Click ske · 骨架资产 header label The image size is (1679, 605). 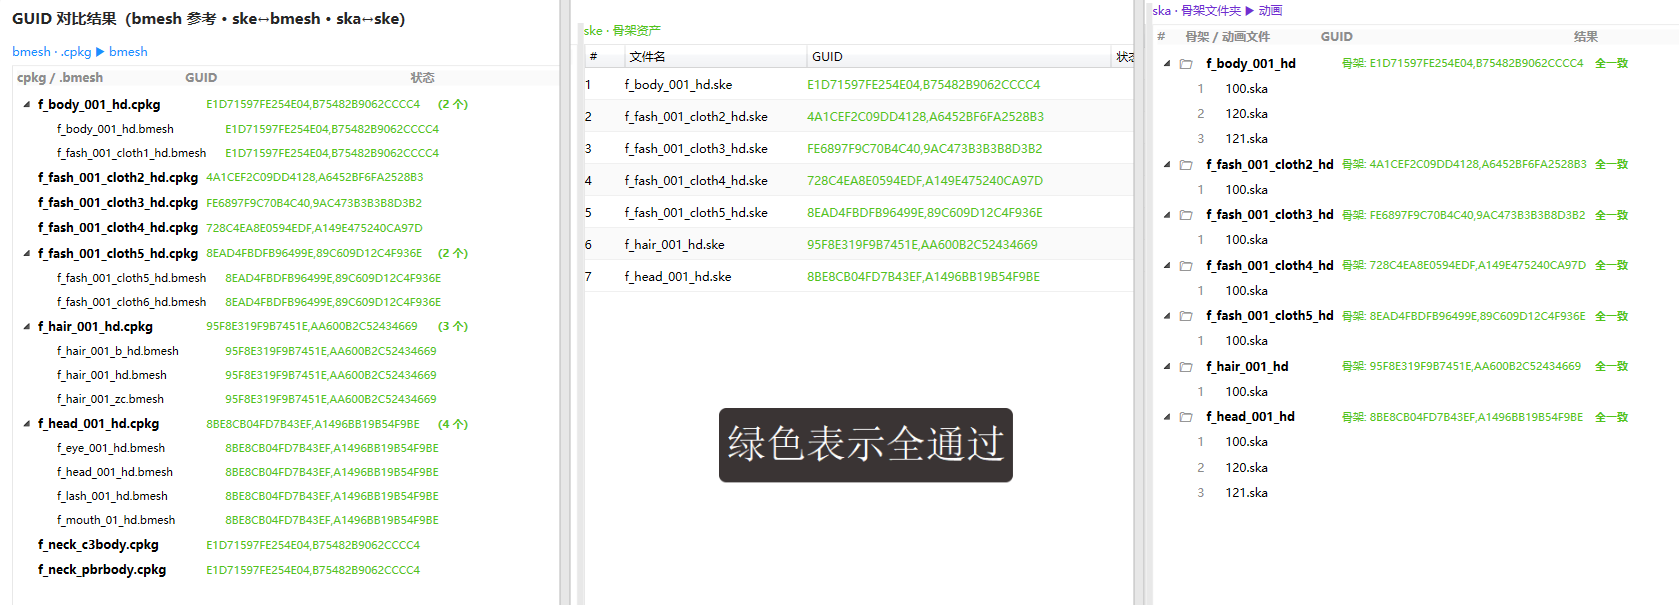[622, 31]
